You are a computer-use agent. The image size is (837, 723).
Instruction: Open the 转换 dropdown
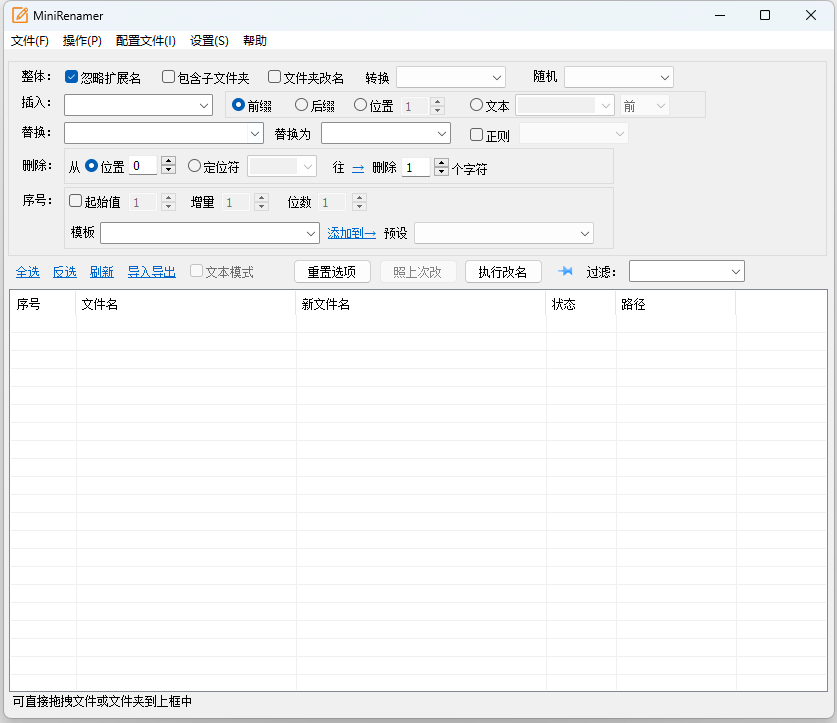coord(451,77)
